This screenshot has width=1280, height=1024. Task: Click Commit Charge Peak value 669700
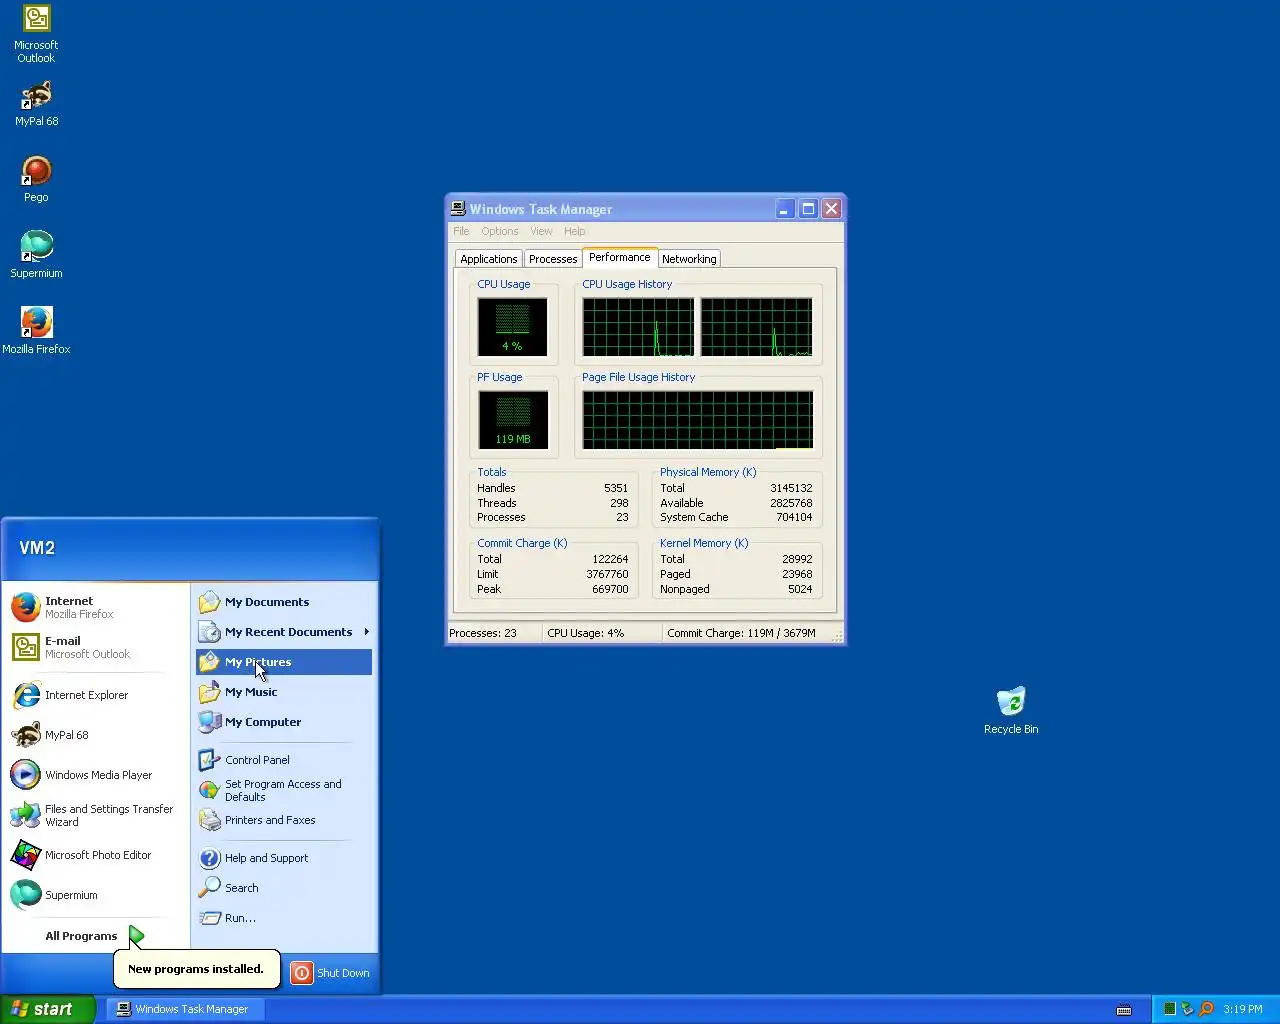pyautogui.click(x=610, y=589)
